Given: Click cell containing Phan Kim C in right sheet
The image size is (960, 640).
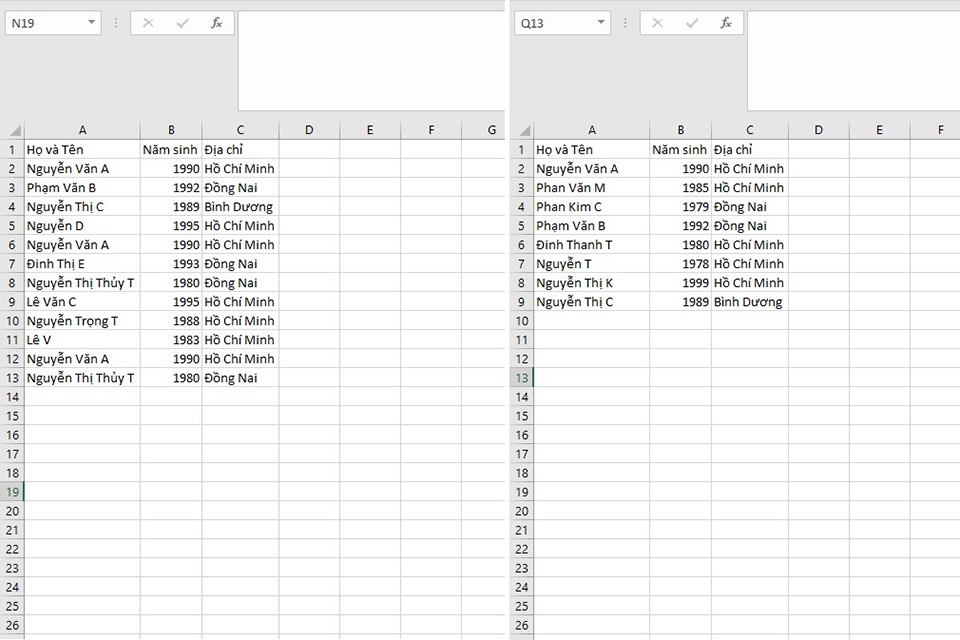Looking at the screenshot, I should tap(591, 206).
